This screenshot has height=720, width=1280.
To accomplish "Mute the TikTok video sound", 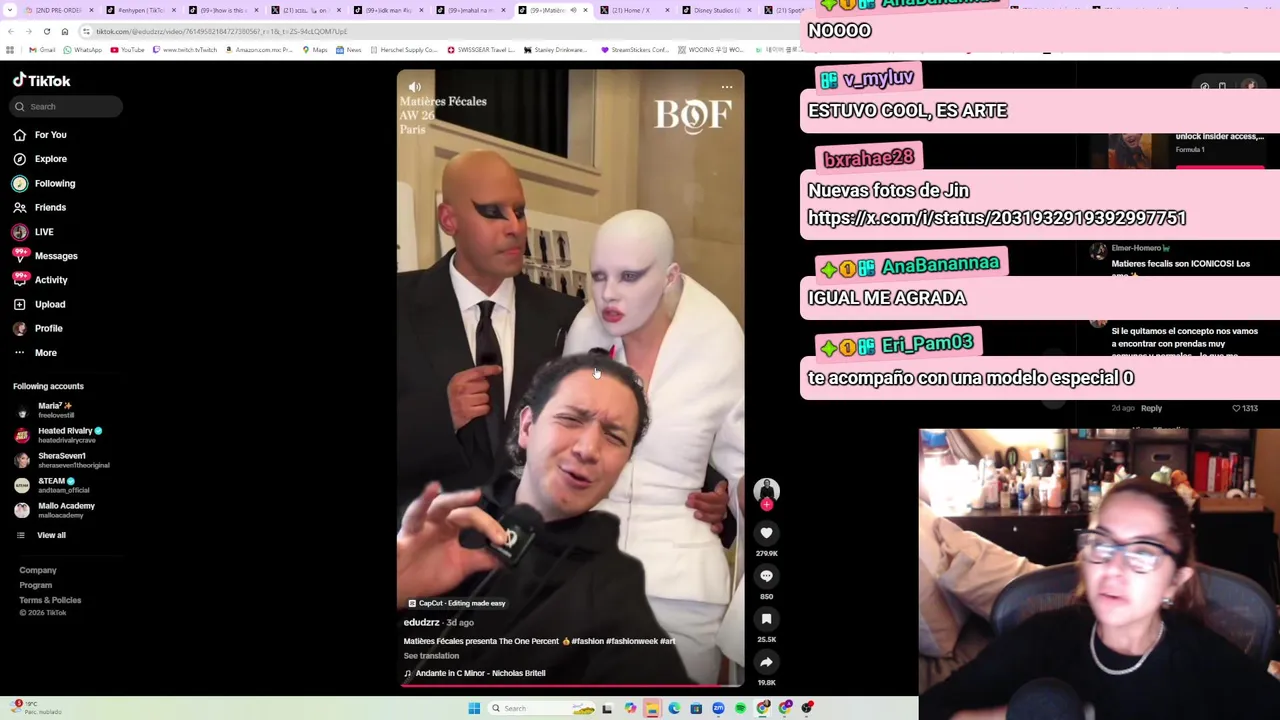I will pyautogui.click(x=415, y=87).
